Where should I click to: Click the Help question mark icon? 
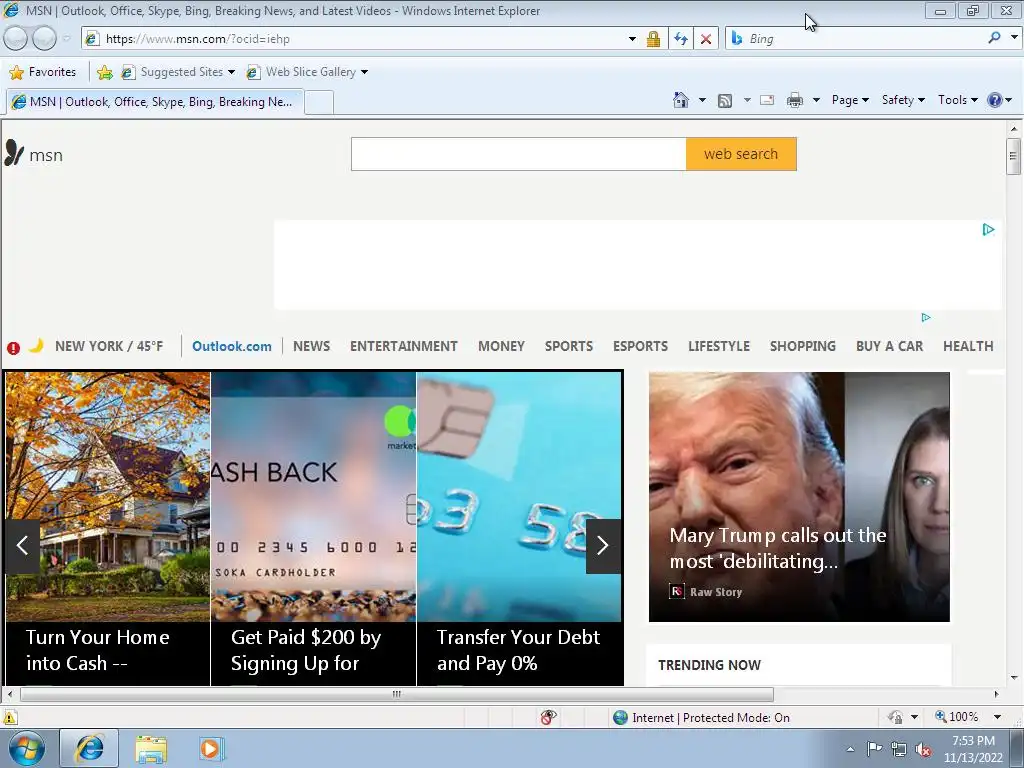[995, 100]
